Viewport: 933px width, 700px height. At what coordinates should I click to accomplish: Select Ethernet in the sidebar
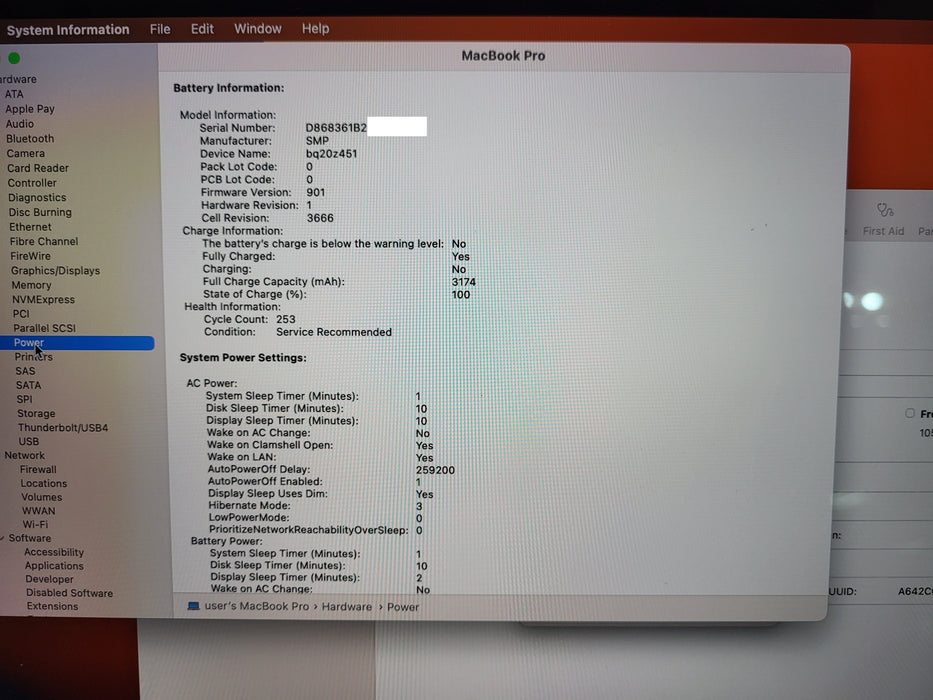(30, 227)
